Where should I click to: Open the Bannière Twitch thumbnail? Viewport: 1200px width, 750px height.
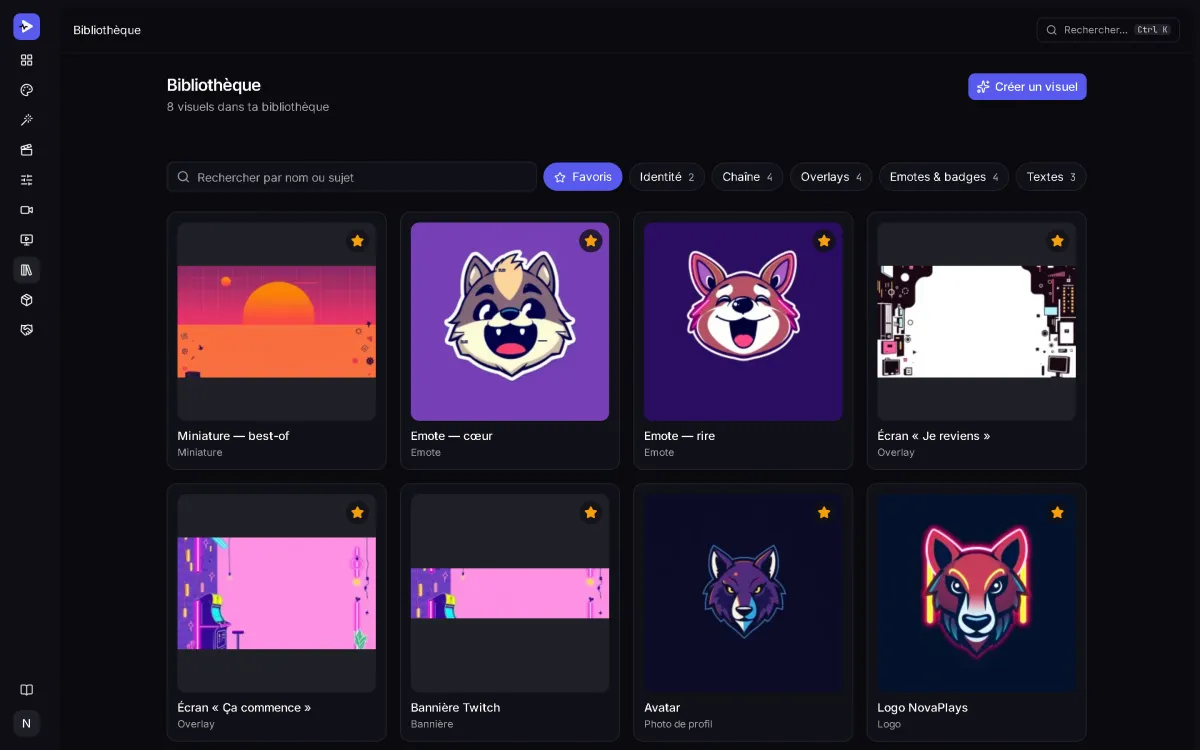click(510, 594)
